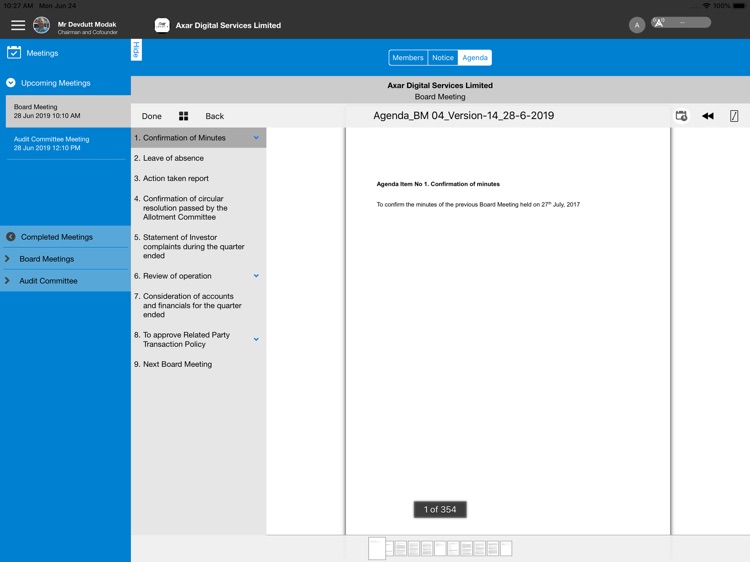The width and height of the screenshot is (750, 562).
Task: Click the Back button
Action: tap(214, 116)
